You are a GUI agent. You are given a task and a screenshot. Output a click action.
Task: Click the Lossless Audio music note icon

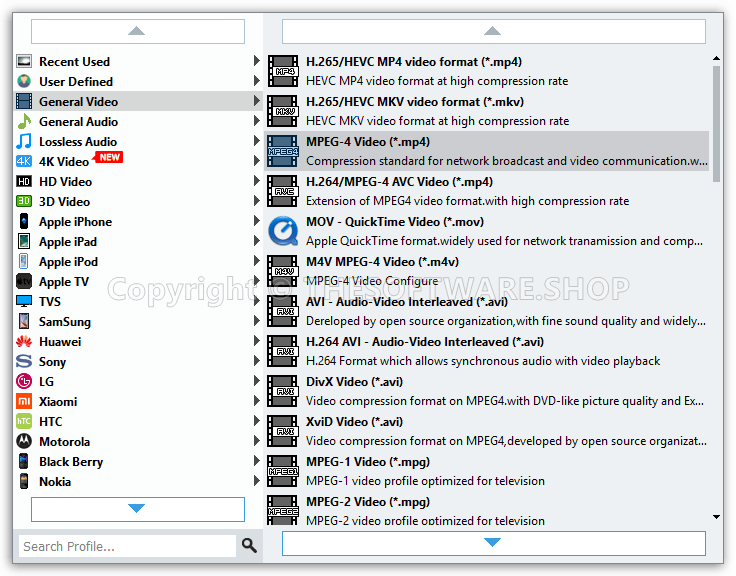coord(24,141)
